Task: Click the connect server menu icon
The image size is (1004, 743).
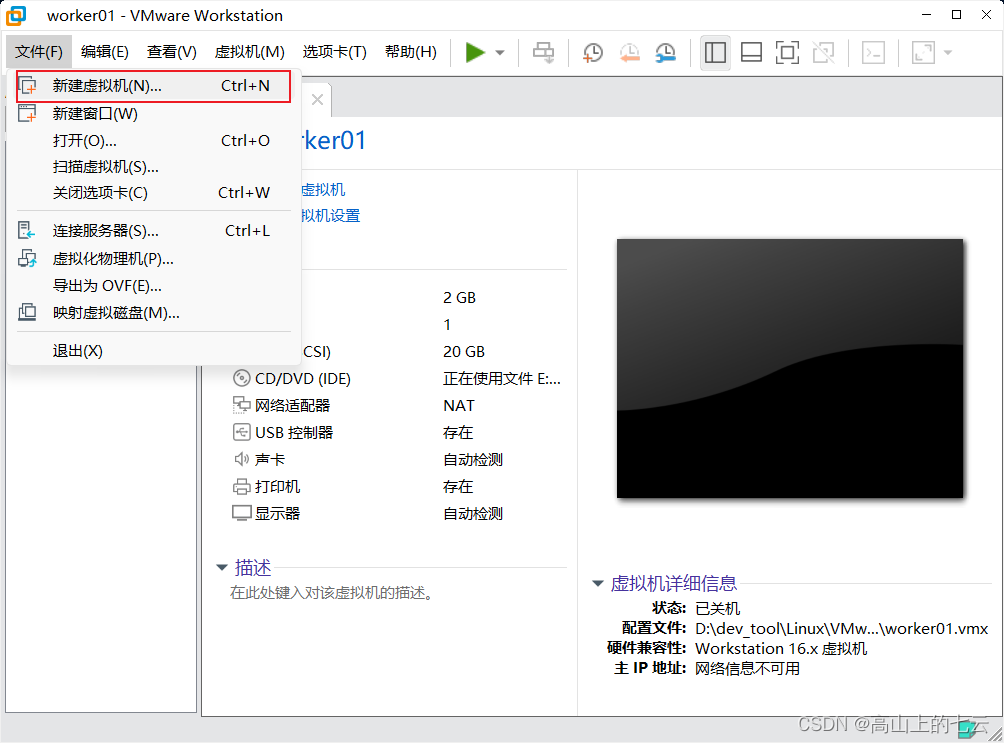Action: [26, 231]
